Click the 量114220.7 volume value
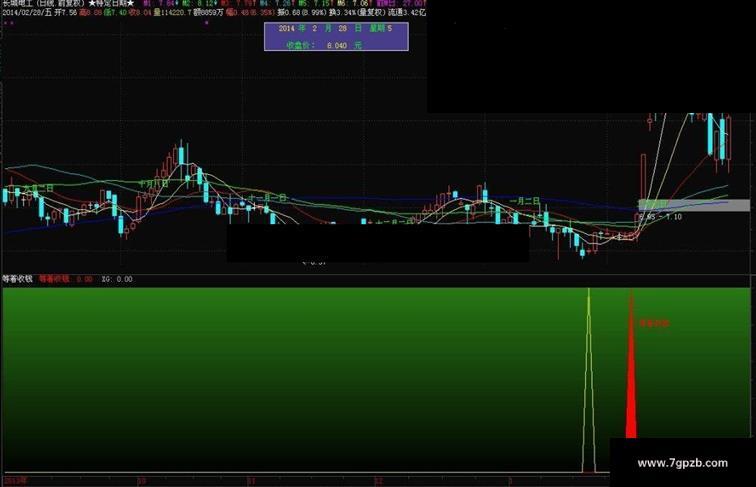 click(173, 13)
